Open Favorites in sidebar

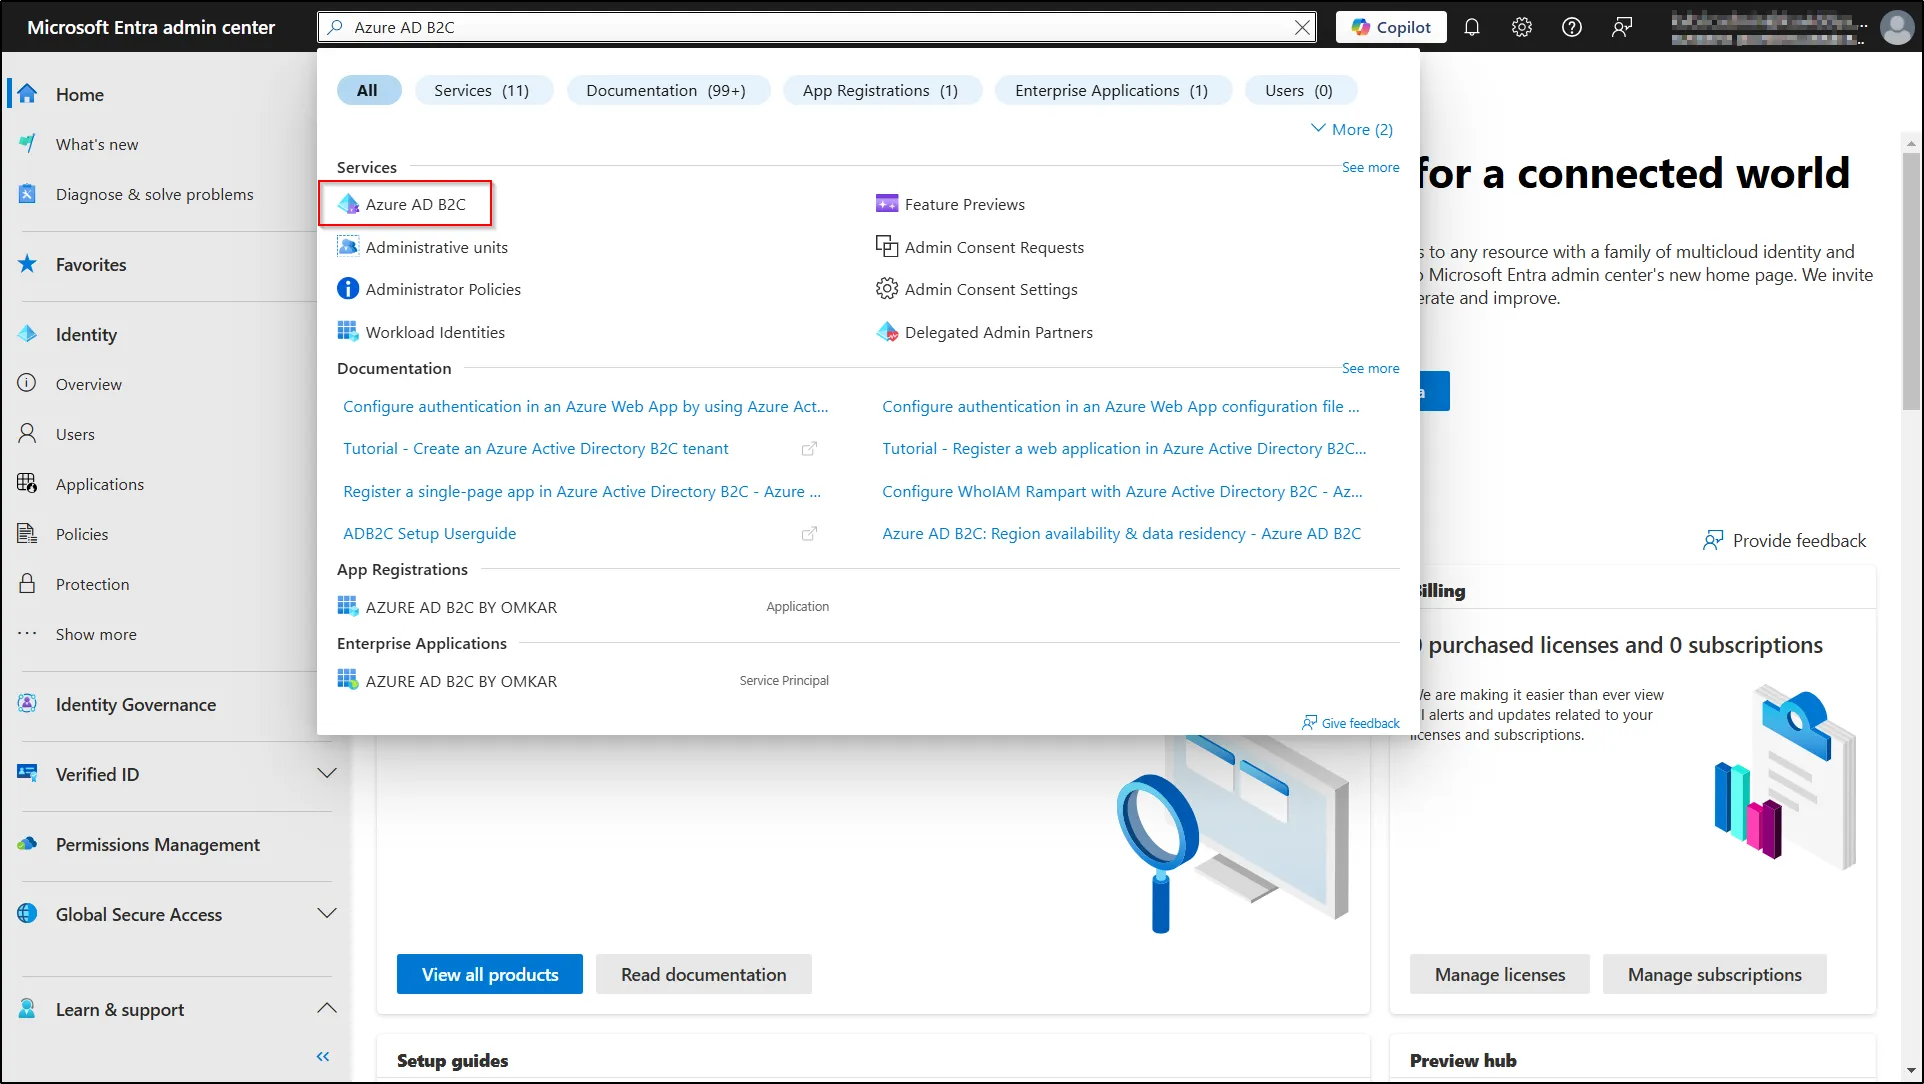(x=91, y=264)
